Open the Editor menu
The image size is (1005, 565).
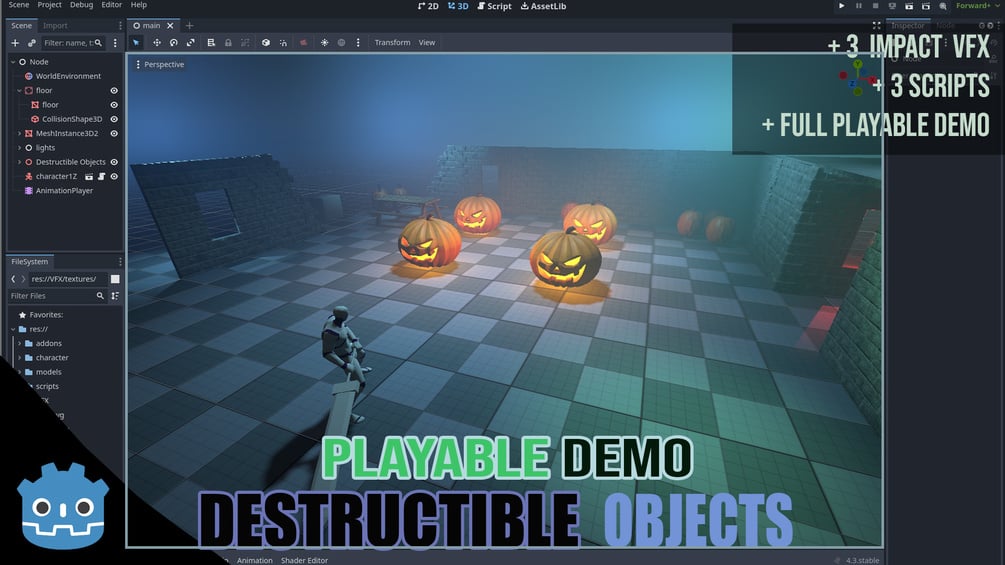click(x=112, y=4)
